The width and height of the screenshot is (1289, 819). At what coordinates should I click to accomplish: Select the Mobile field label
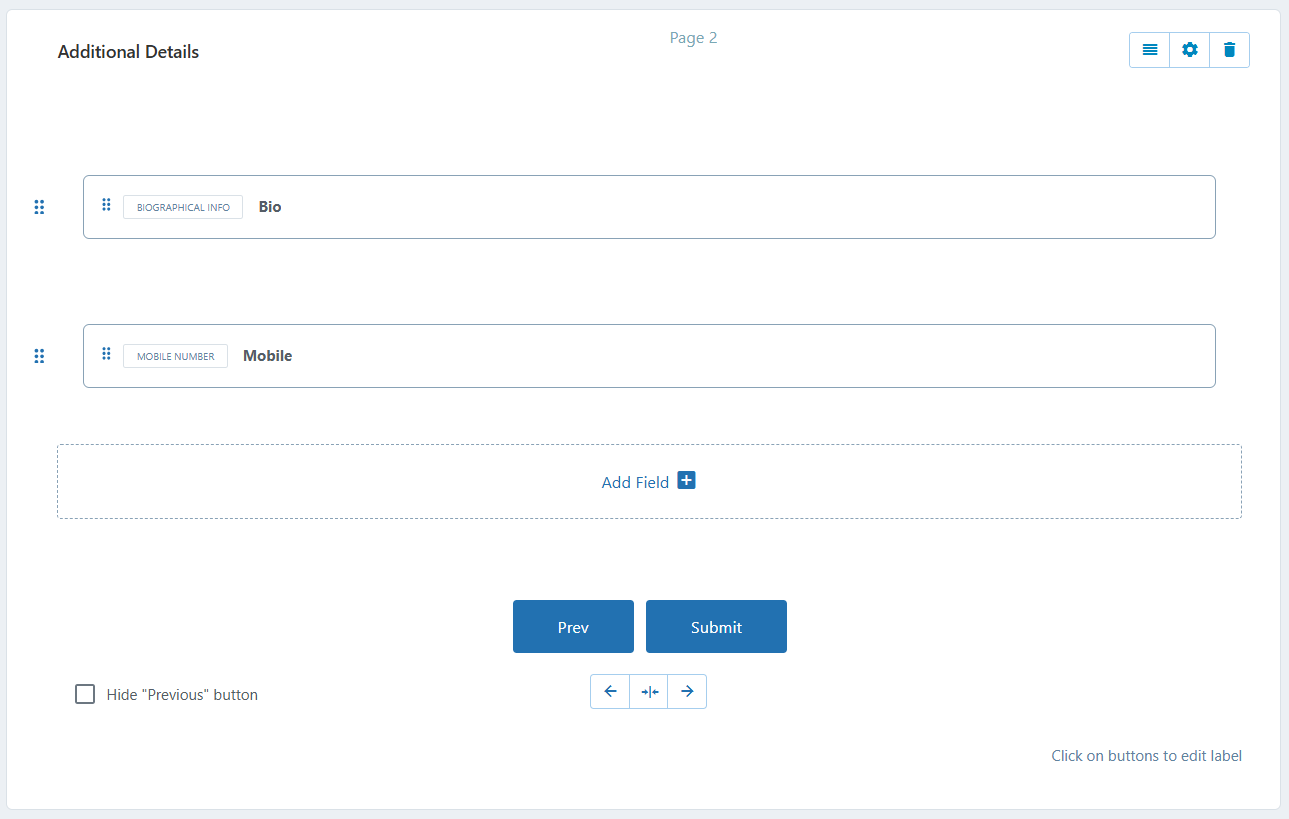point(267,356)
